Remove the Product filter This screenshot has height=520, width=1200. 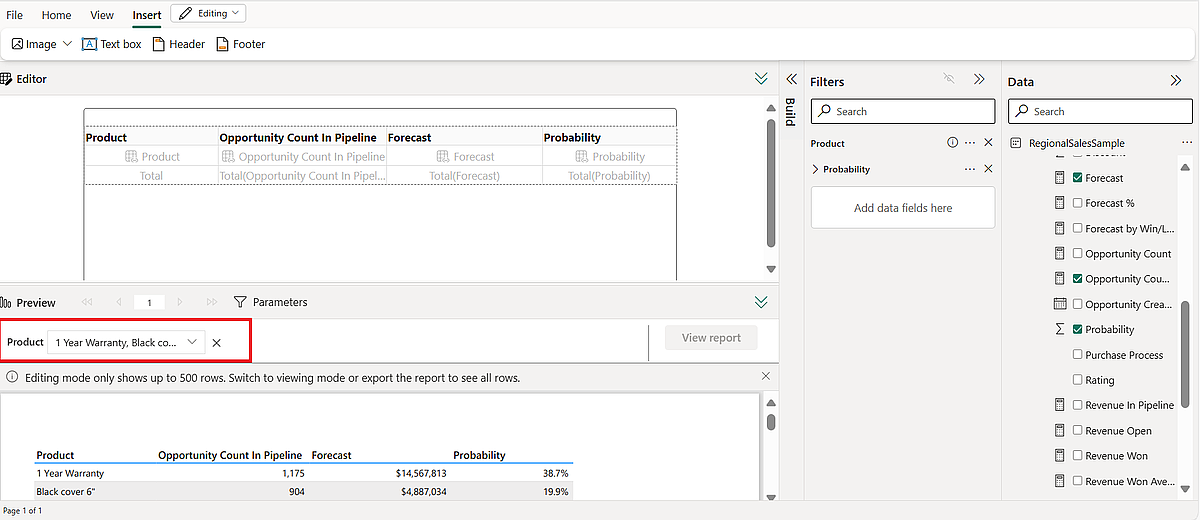[988, 143]
